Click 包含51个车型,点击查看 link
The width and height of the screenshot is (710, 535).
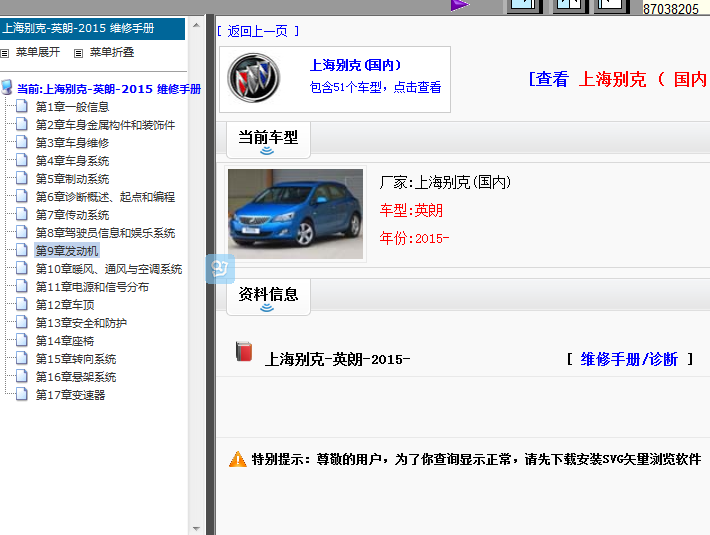375,87
